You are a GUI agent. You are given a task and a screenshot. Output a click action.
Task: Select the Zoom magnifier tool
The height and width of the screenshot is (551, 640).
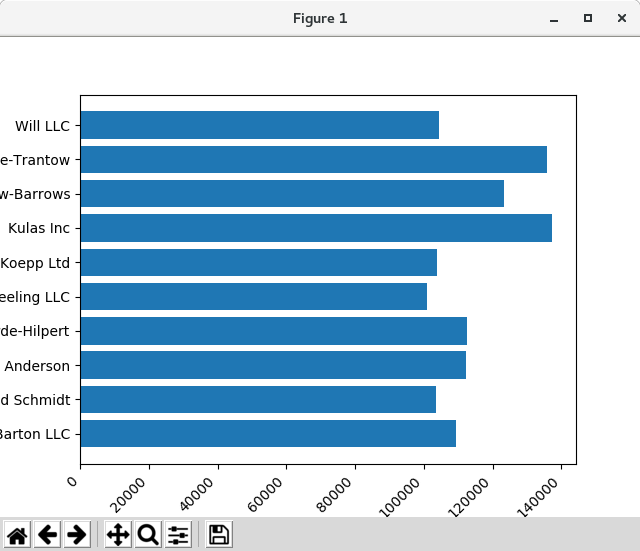point(148,535)
